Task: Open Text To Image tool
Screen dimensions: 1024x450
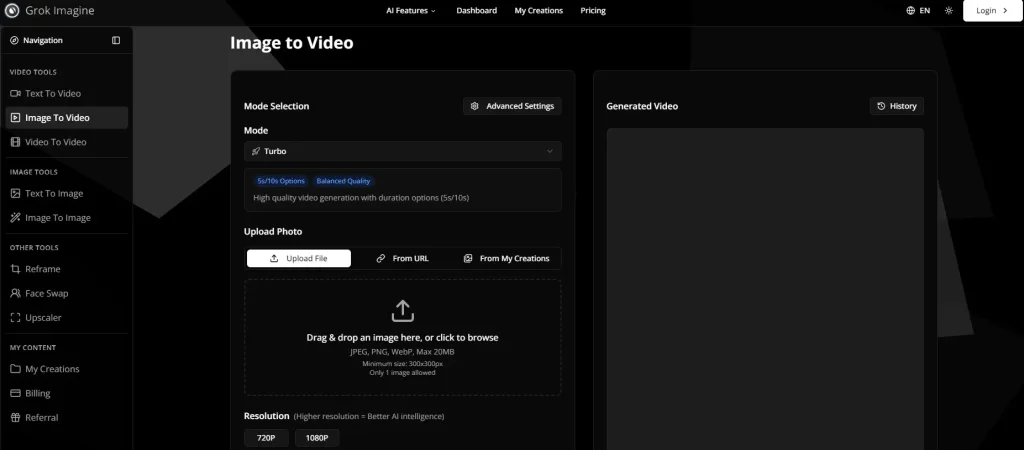Action: point(67,193)
